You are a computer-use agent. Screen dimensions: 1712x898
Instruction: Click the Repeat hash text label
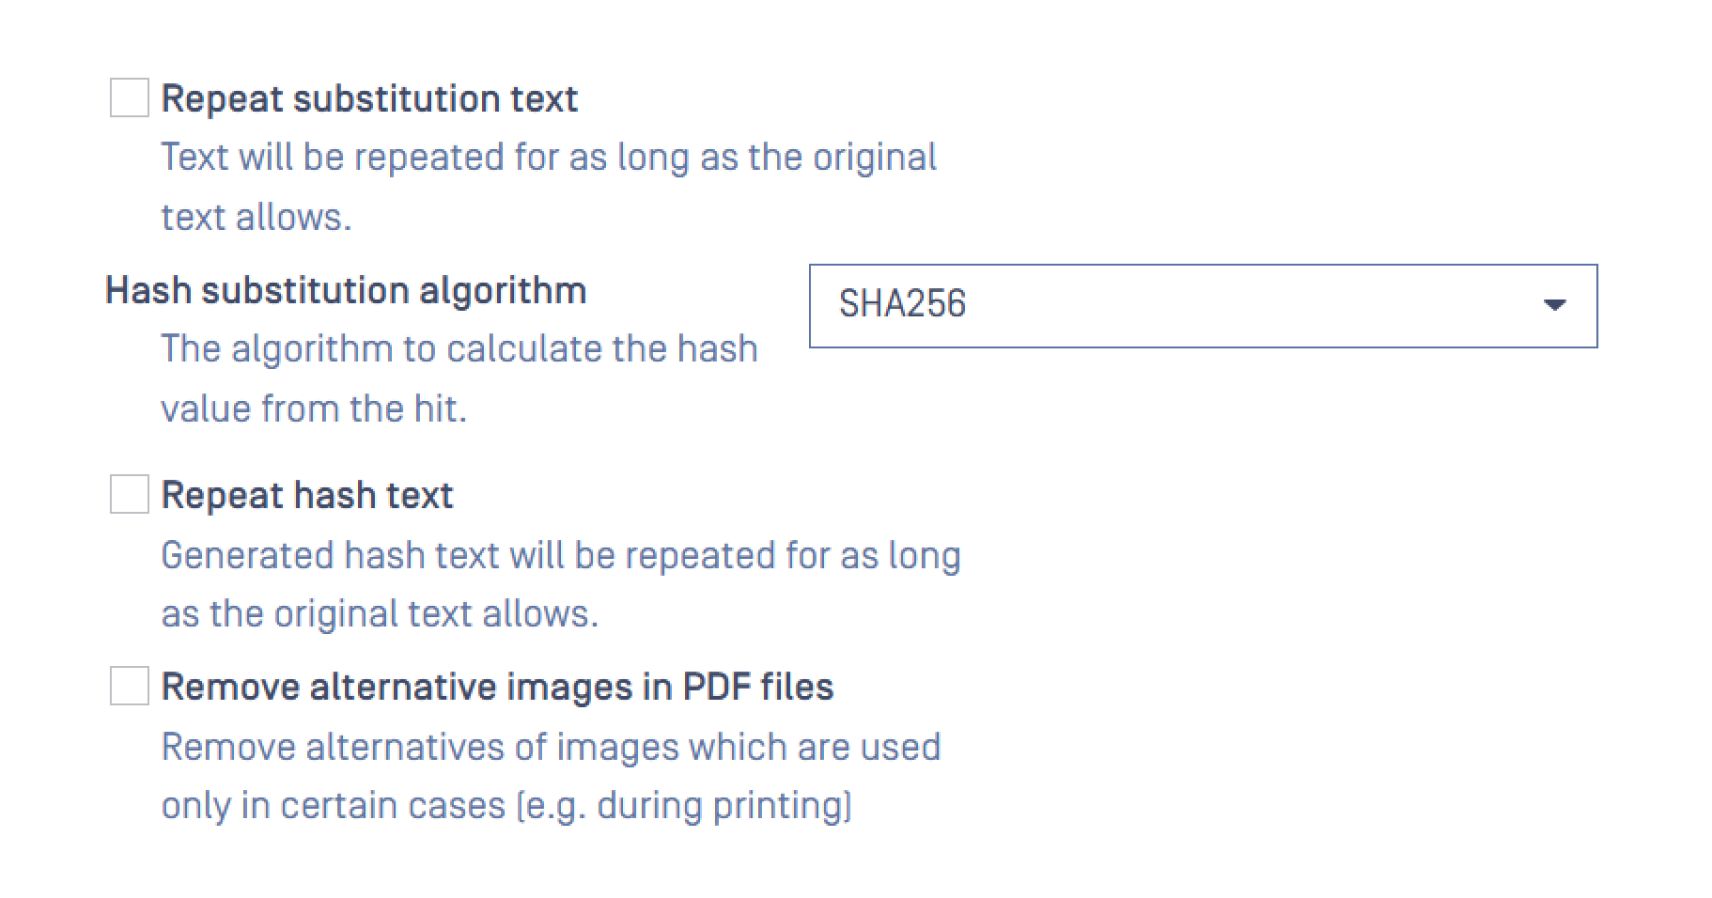coord(307,495)
